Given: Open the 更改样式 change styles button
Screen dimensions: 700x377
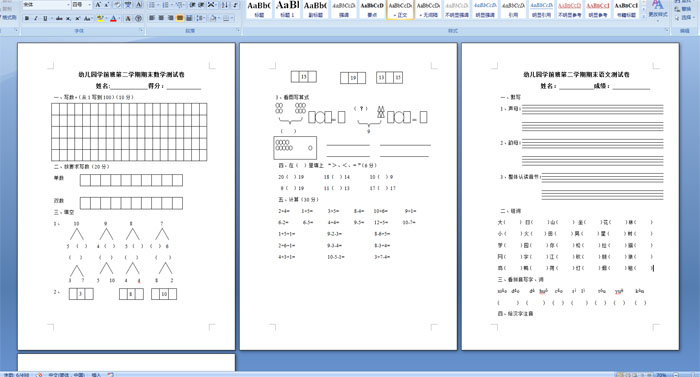Looking at the screenshot, I should 657,9.
